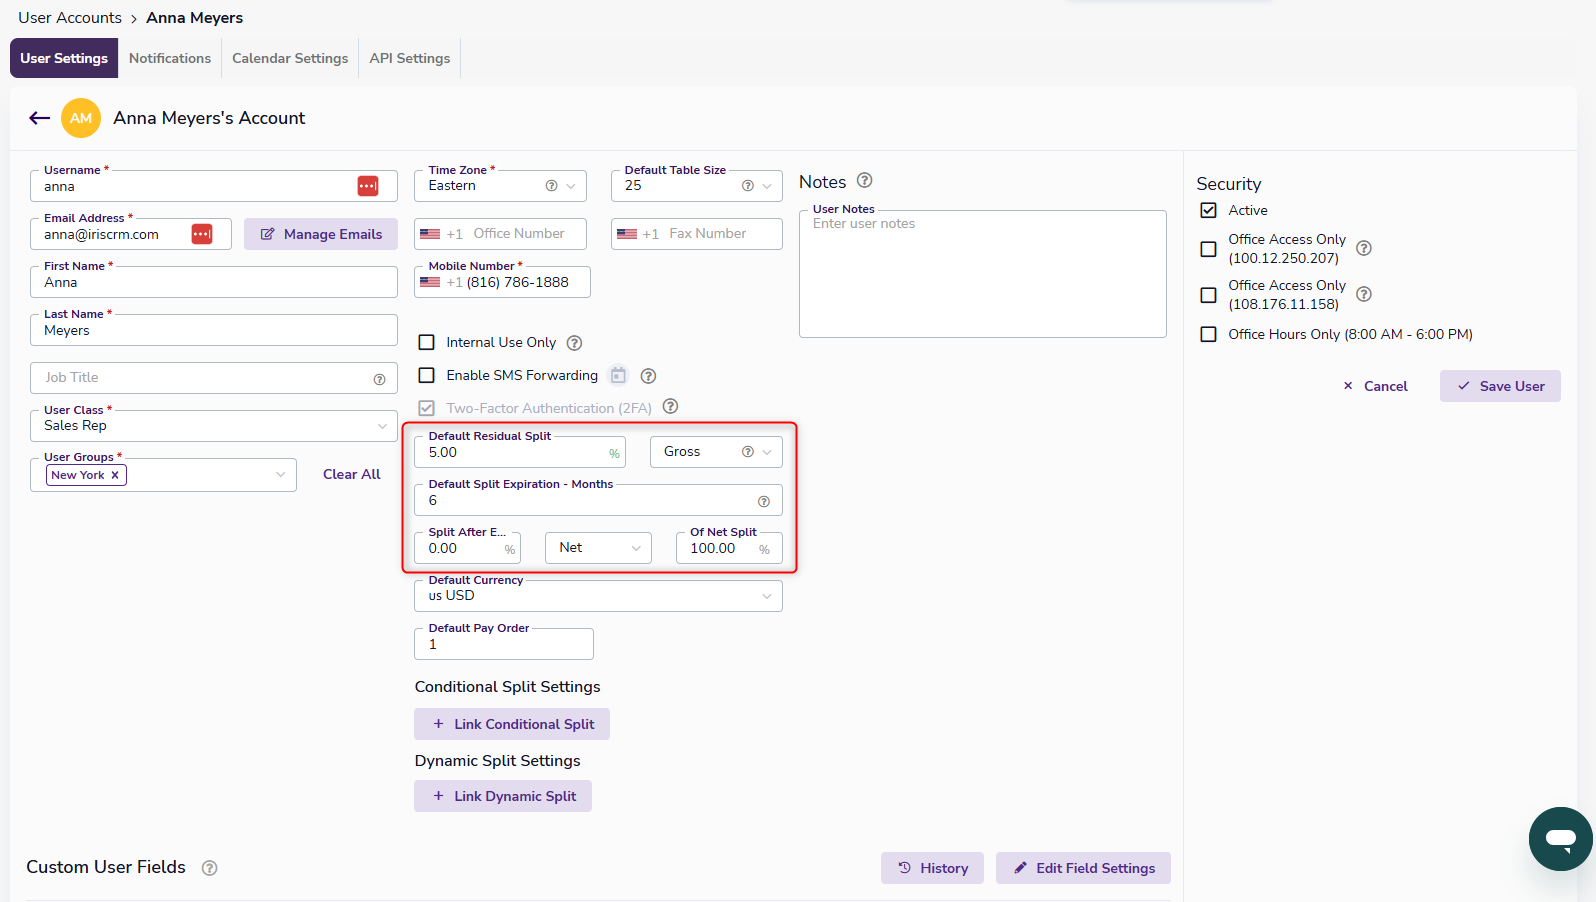Viewport: 1596px width, 902px height.
Task: Click the Of Net Split field
Action: [729, 548]
